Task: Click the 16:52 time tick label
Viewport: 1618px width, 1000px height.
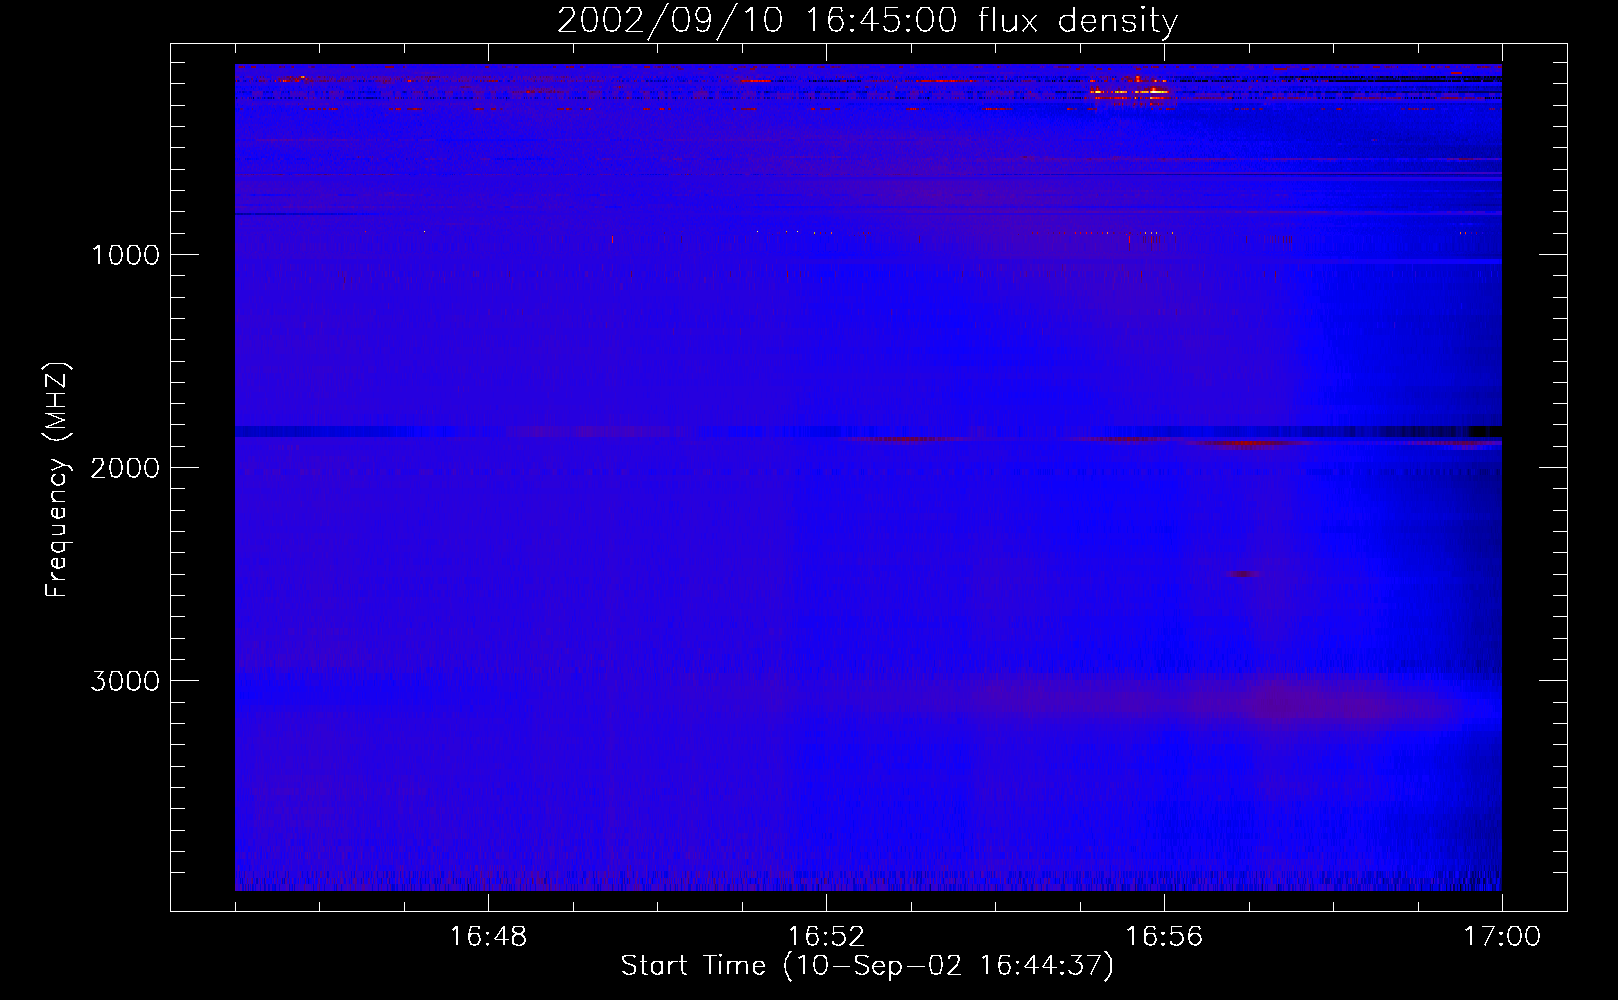Action: tap(826, 937)
